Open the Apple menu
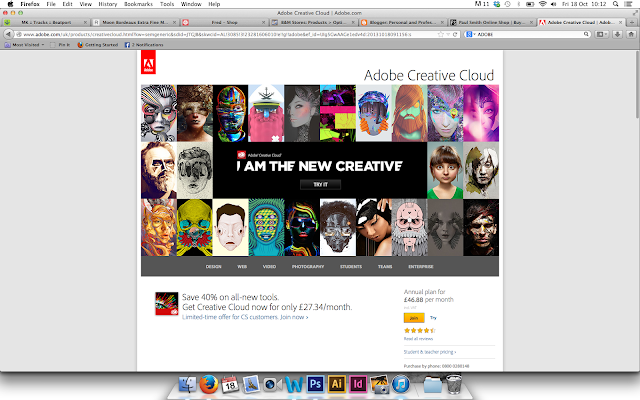This screenshot has height=400, width=640. (x=10, y=4)
